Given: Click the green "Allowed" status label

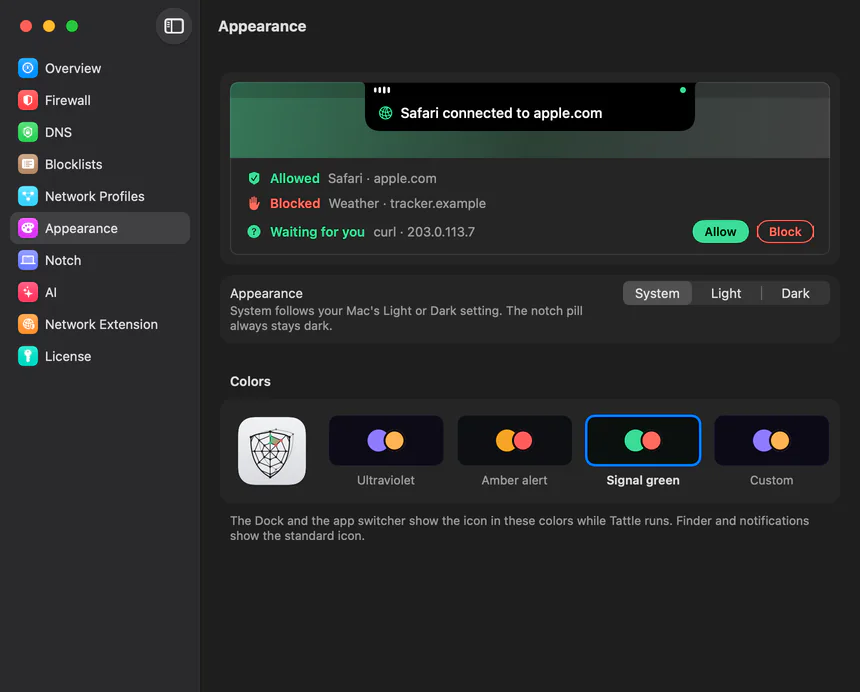Looking at the screenshot, I should pos(295,178).
